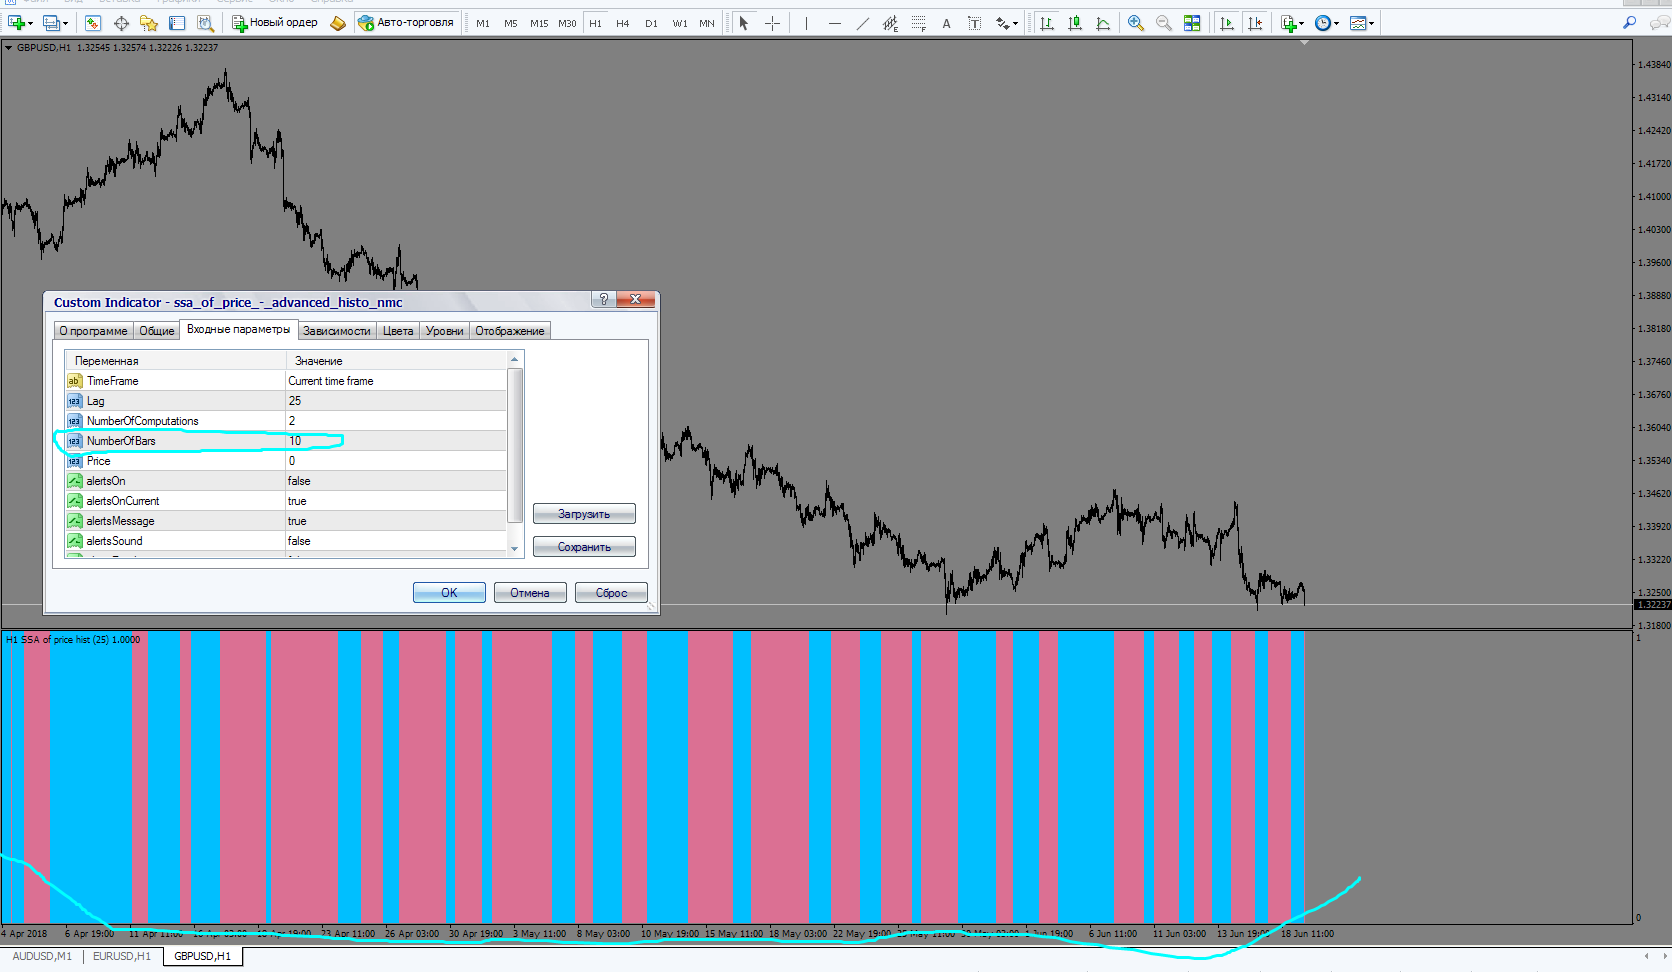
Task: Click the 'Загрузить' button
Action: tap(584, 514)
